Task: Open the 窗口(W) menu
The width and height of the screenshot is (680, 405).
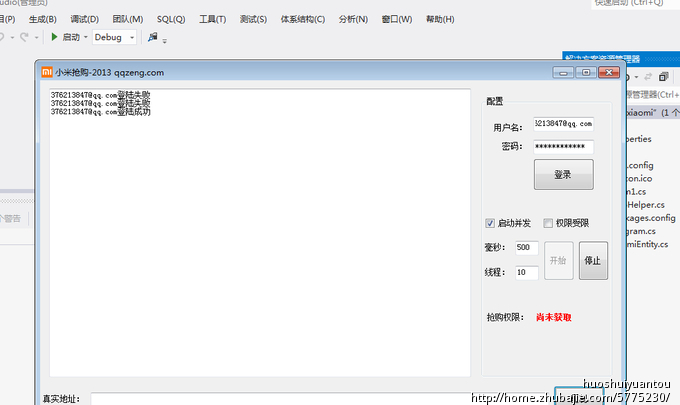Action: click(397, 19)
